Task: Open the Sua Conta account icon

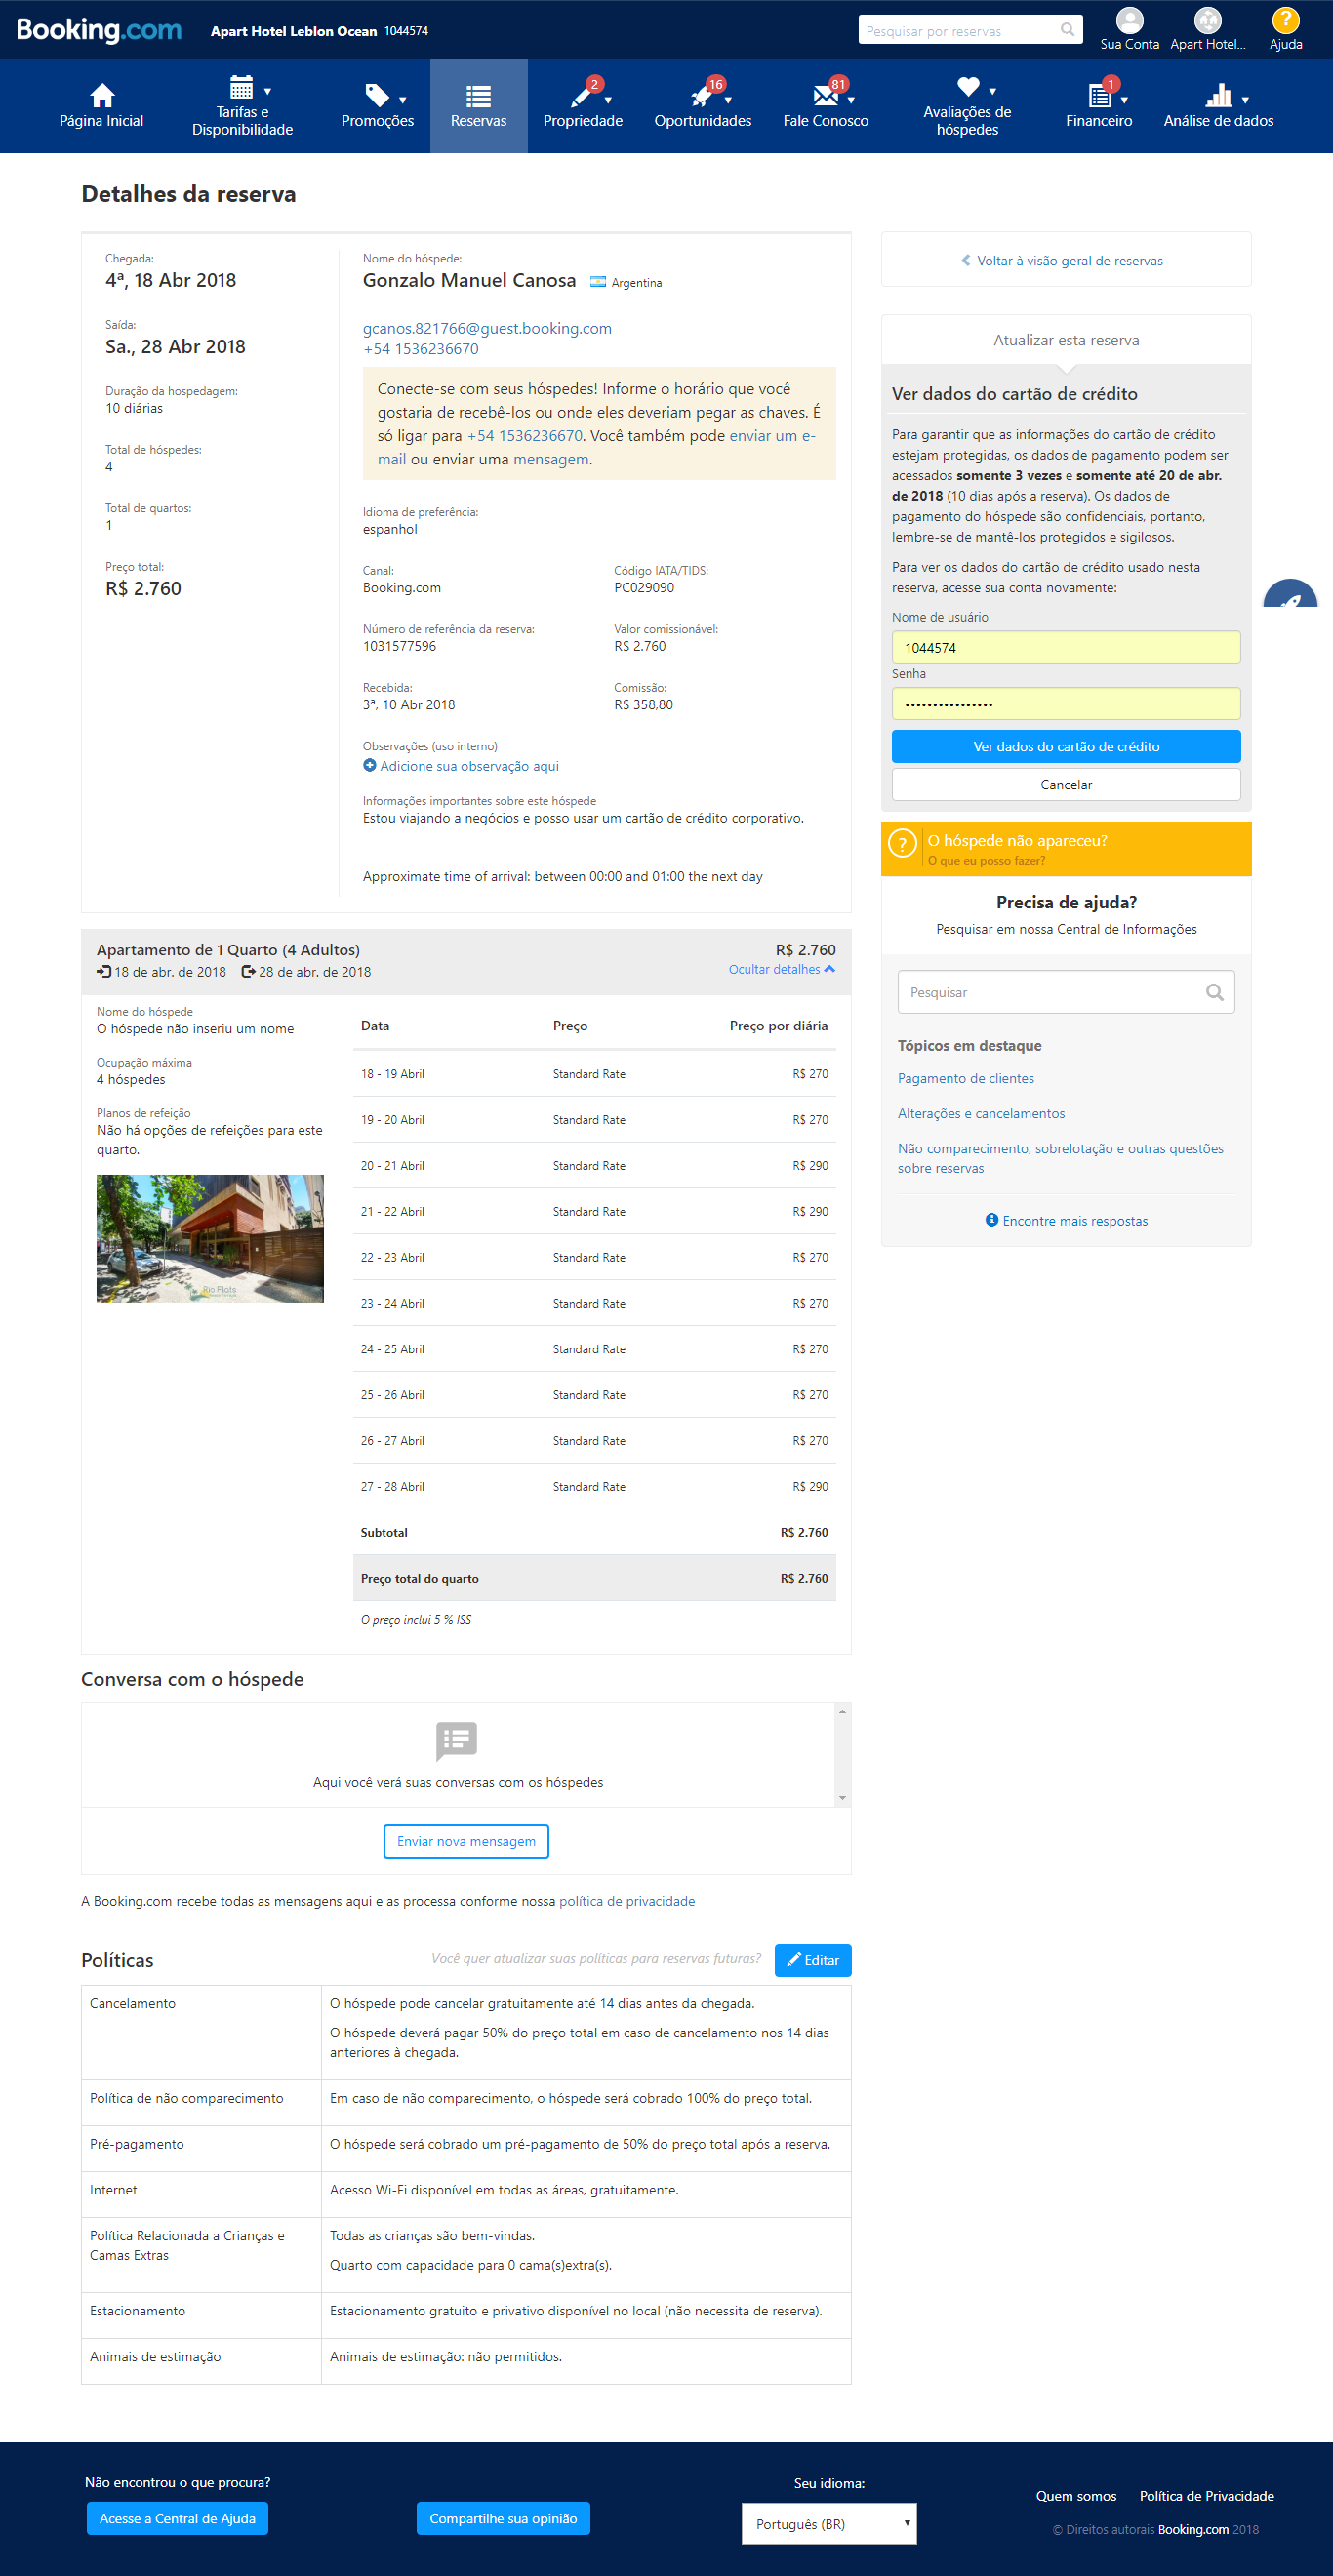Action: click(x=1129, y=20)
